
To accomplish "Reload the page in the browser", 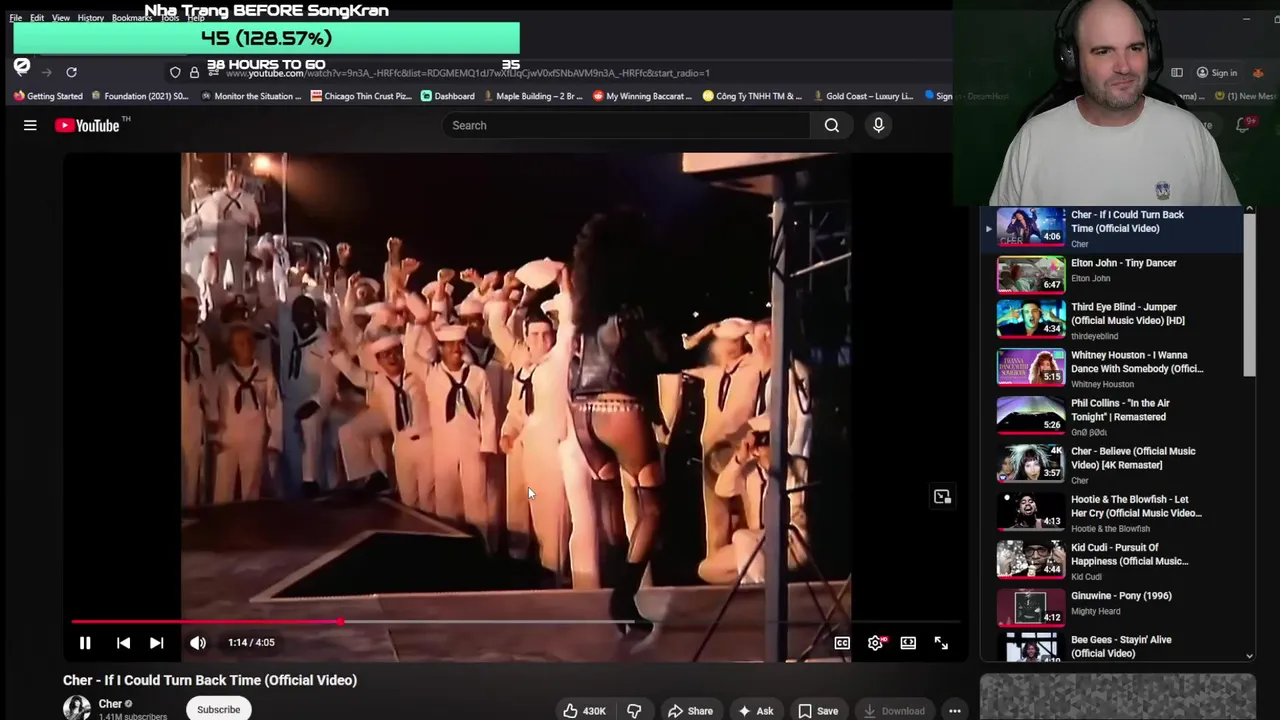I will [71, 72].
